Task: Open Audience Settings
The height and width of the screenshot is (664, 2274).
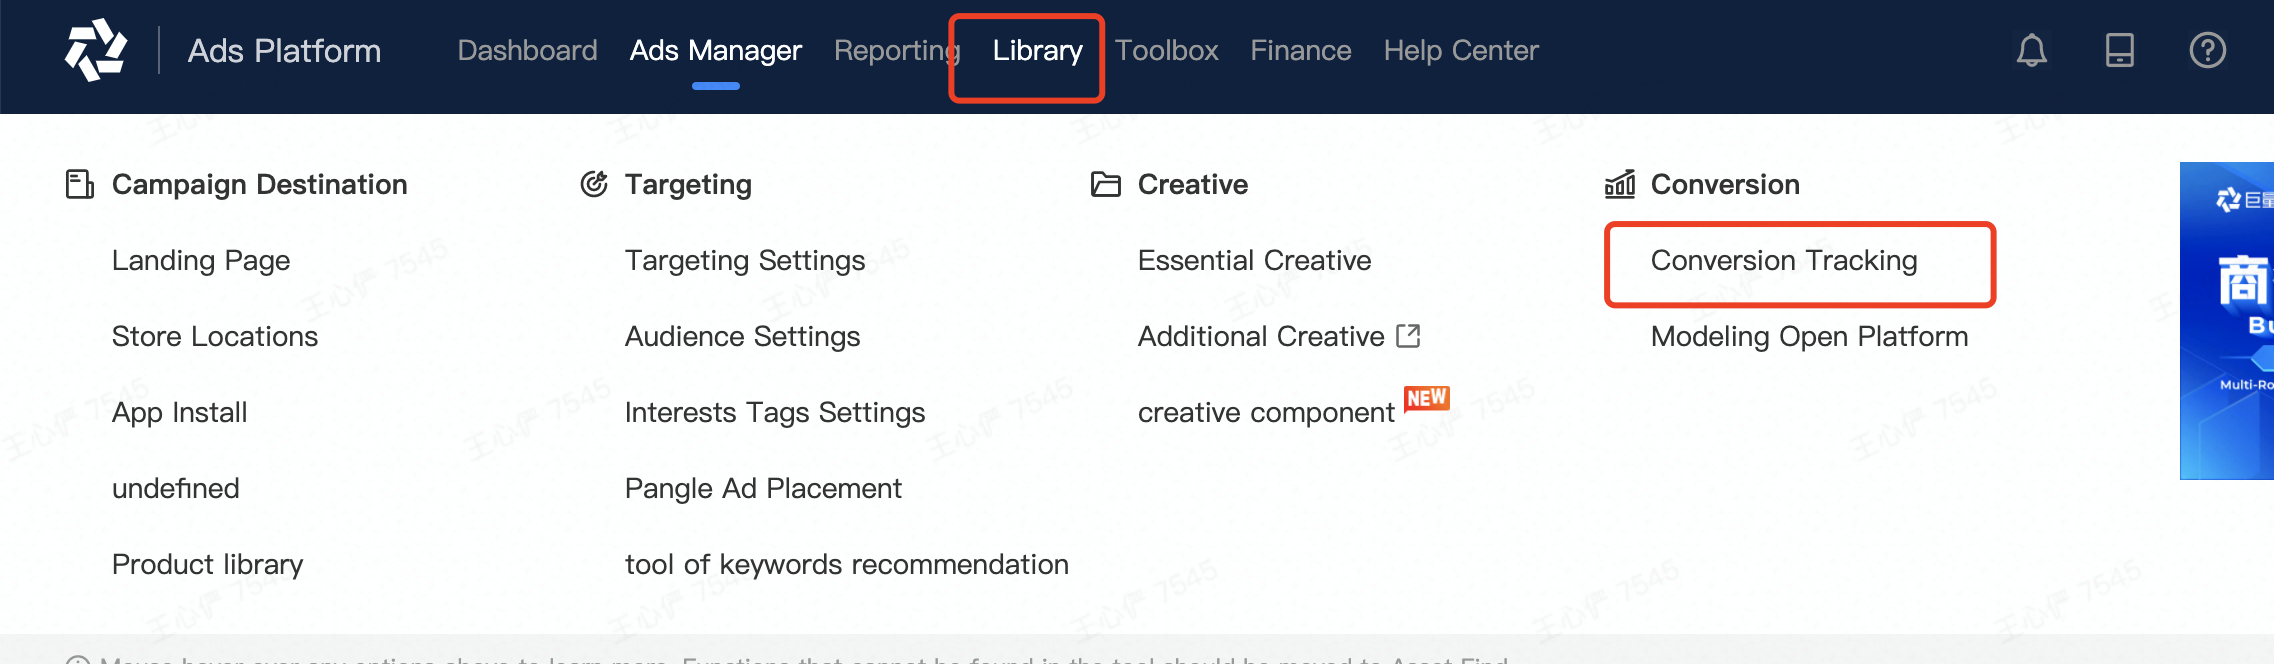Action: [742, 337]
